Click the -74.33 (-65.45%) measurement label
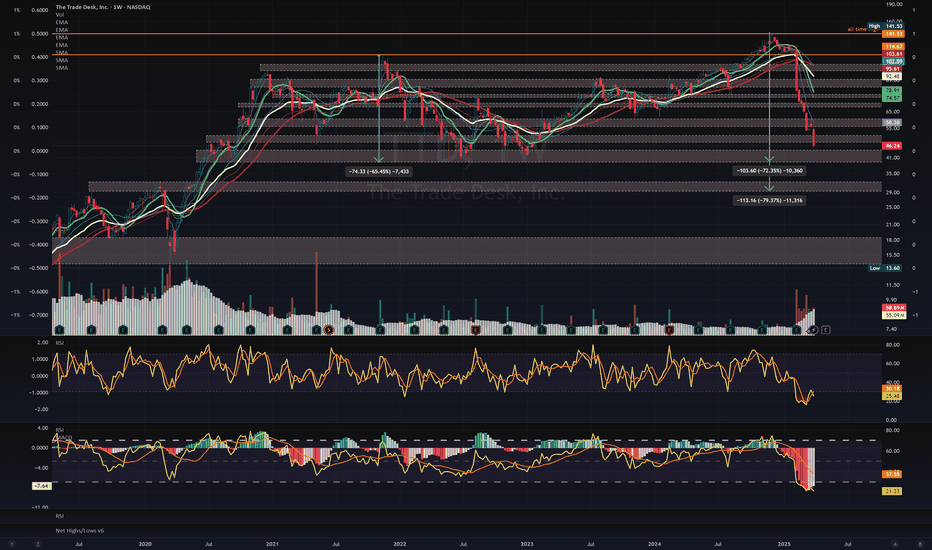932x550 pixels. [379, 171]
